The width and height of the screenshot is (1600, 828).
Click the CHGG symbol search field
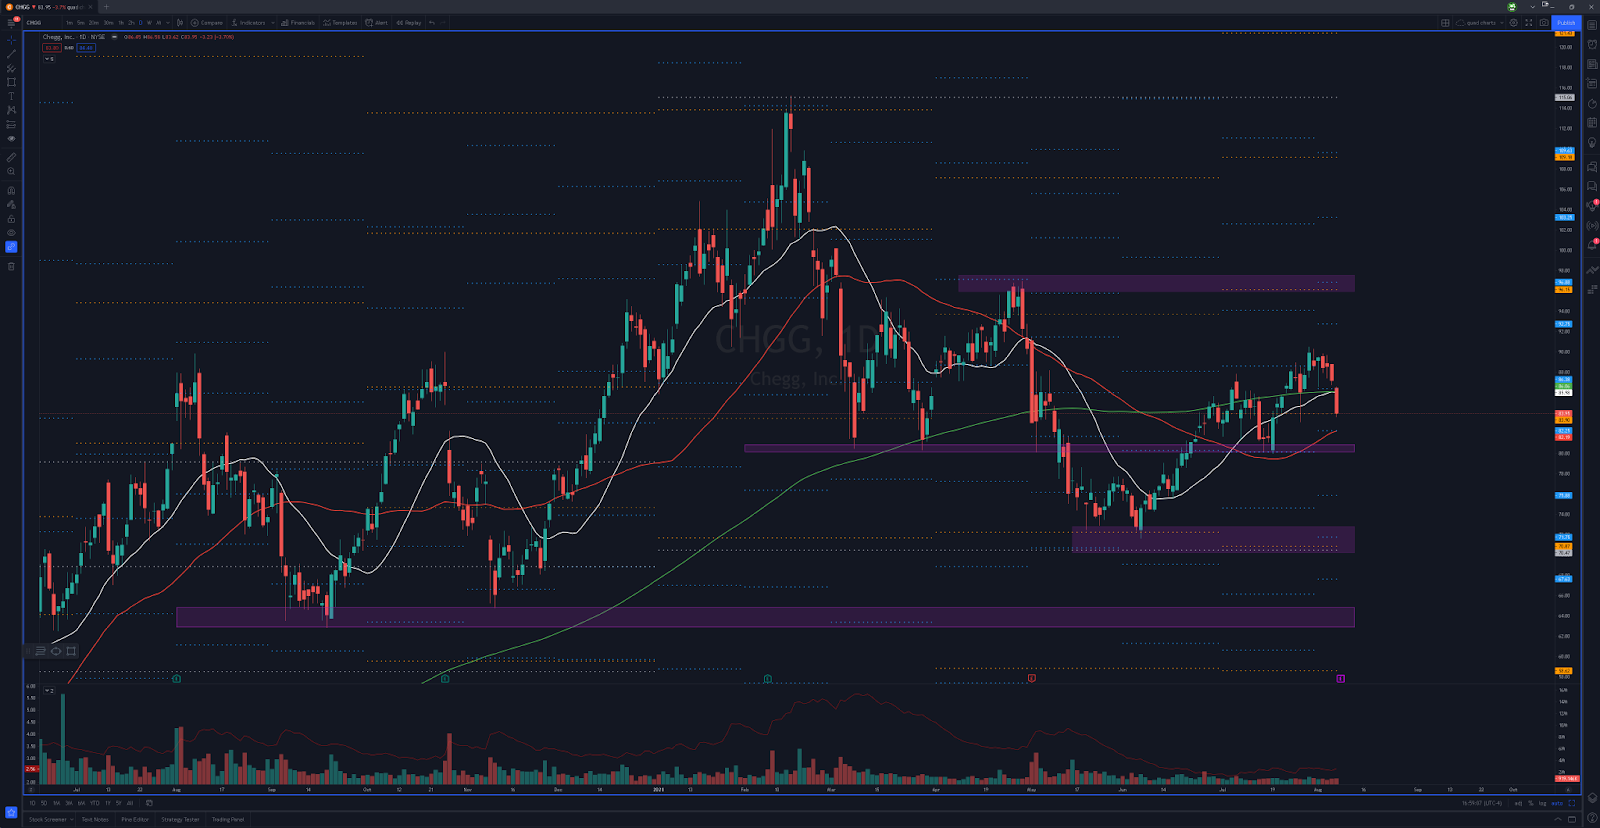40,22
